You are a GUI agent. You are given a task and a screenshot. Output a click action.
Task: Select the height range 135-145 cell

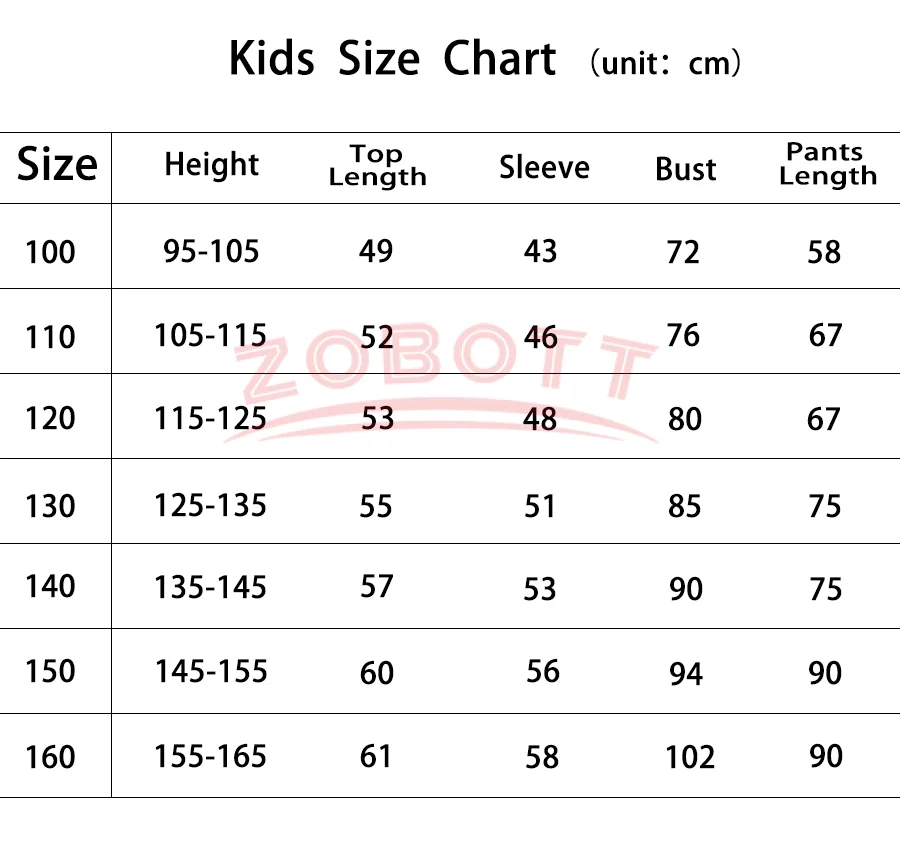(x=210, y=587)
